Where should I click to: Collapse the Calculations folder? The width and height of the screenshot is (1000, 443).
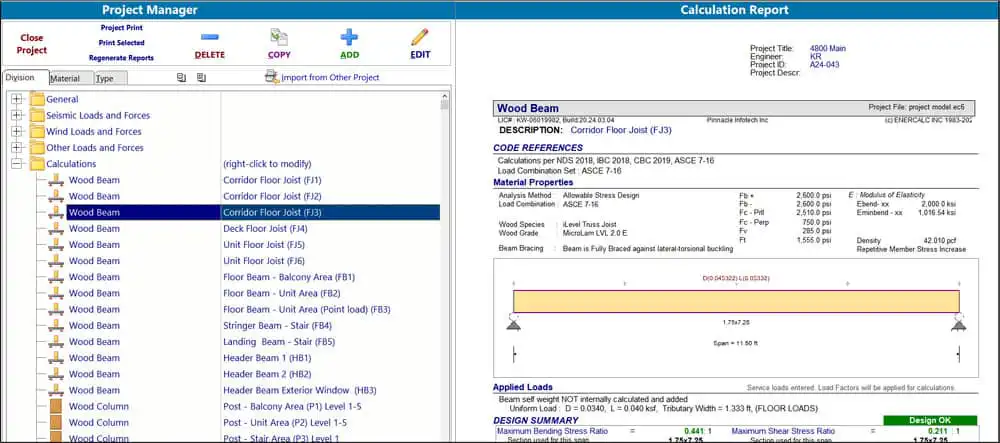click(17, 164)
